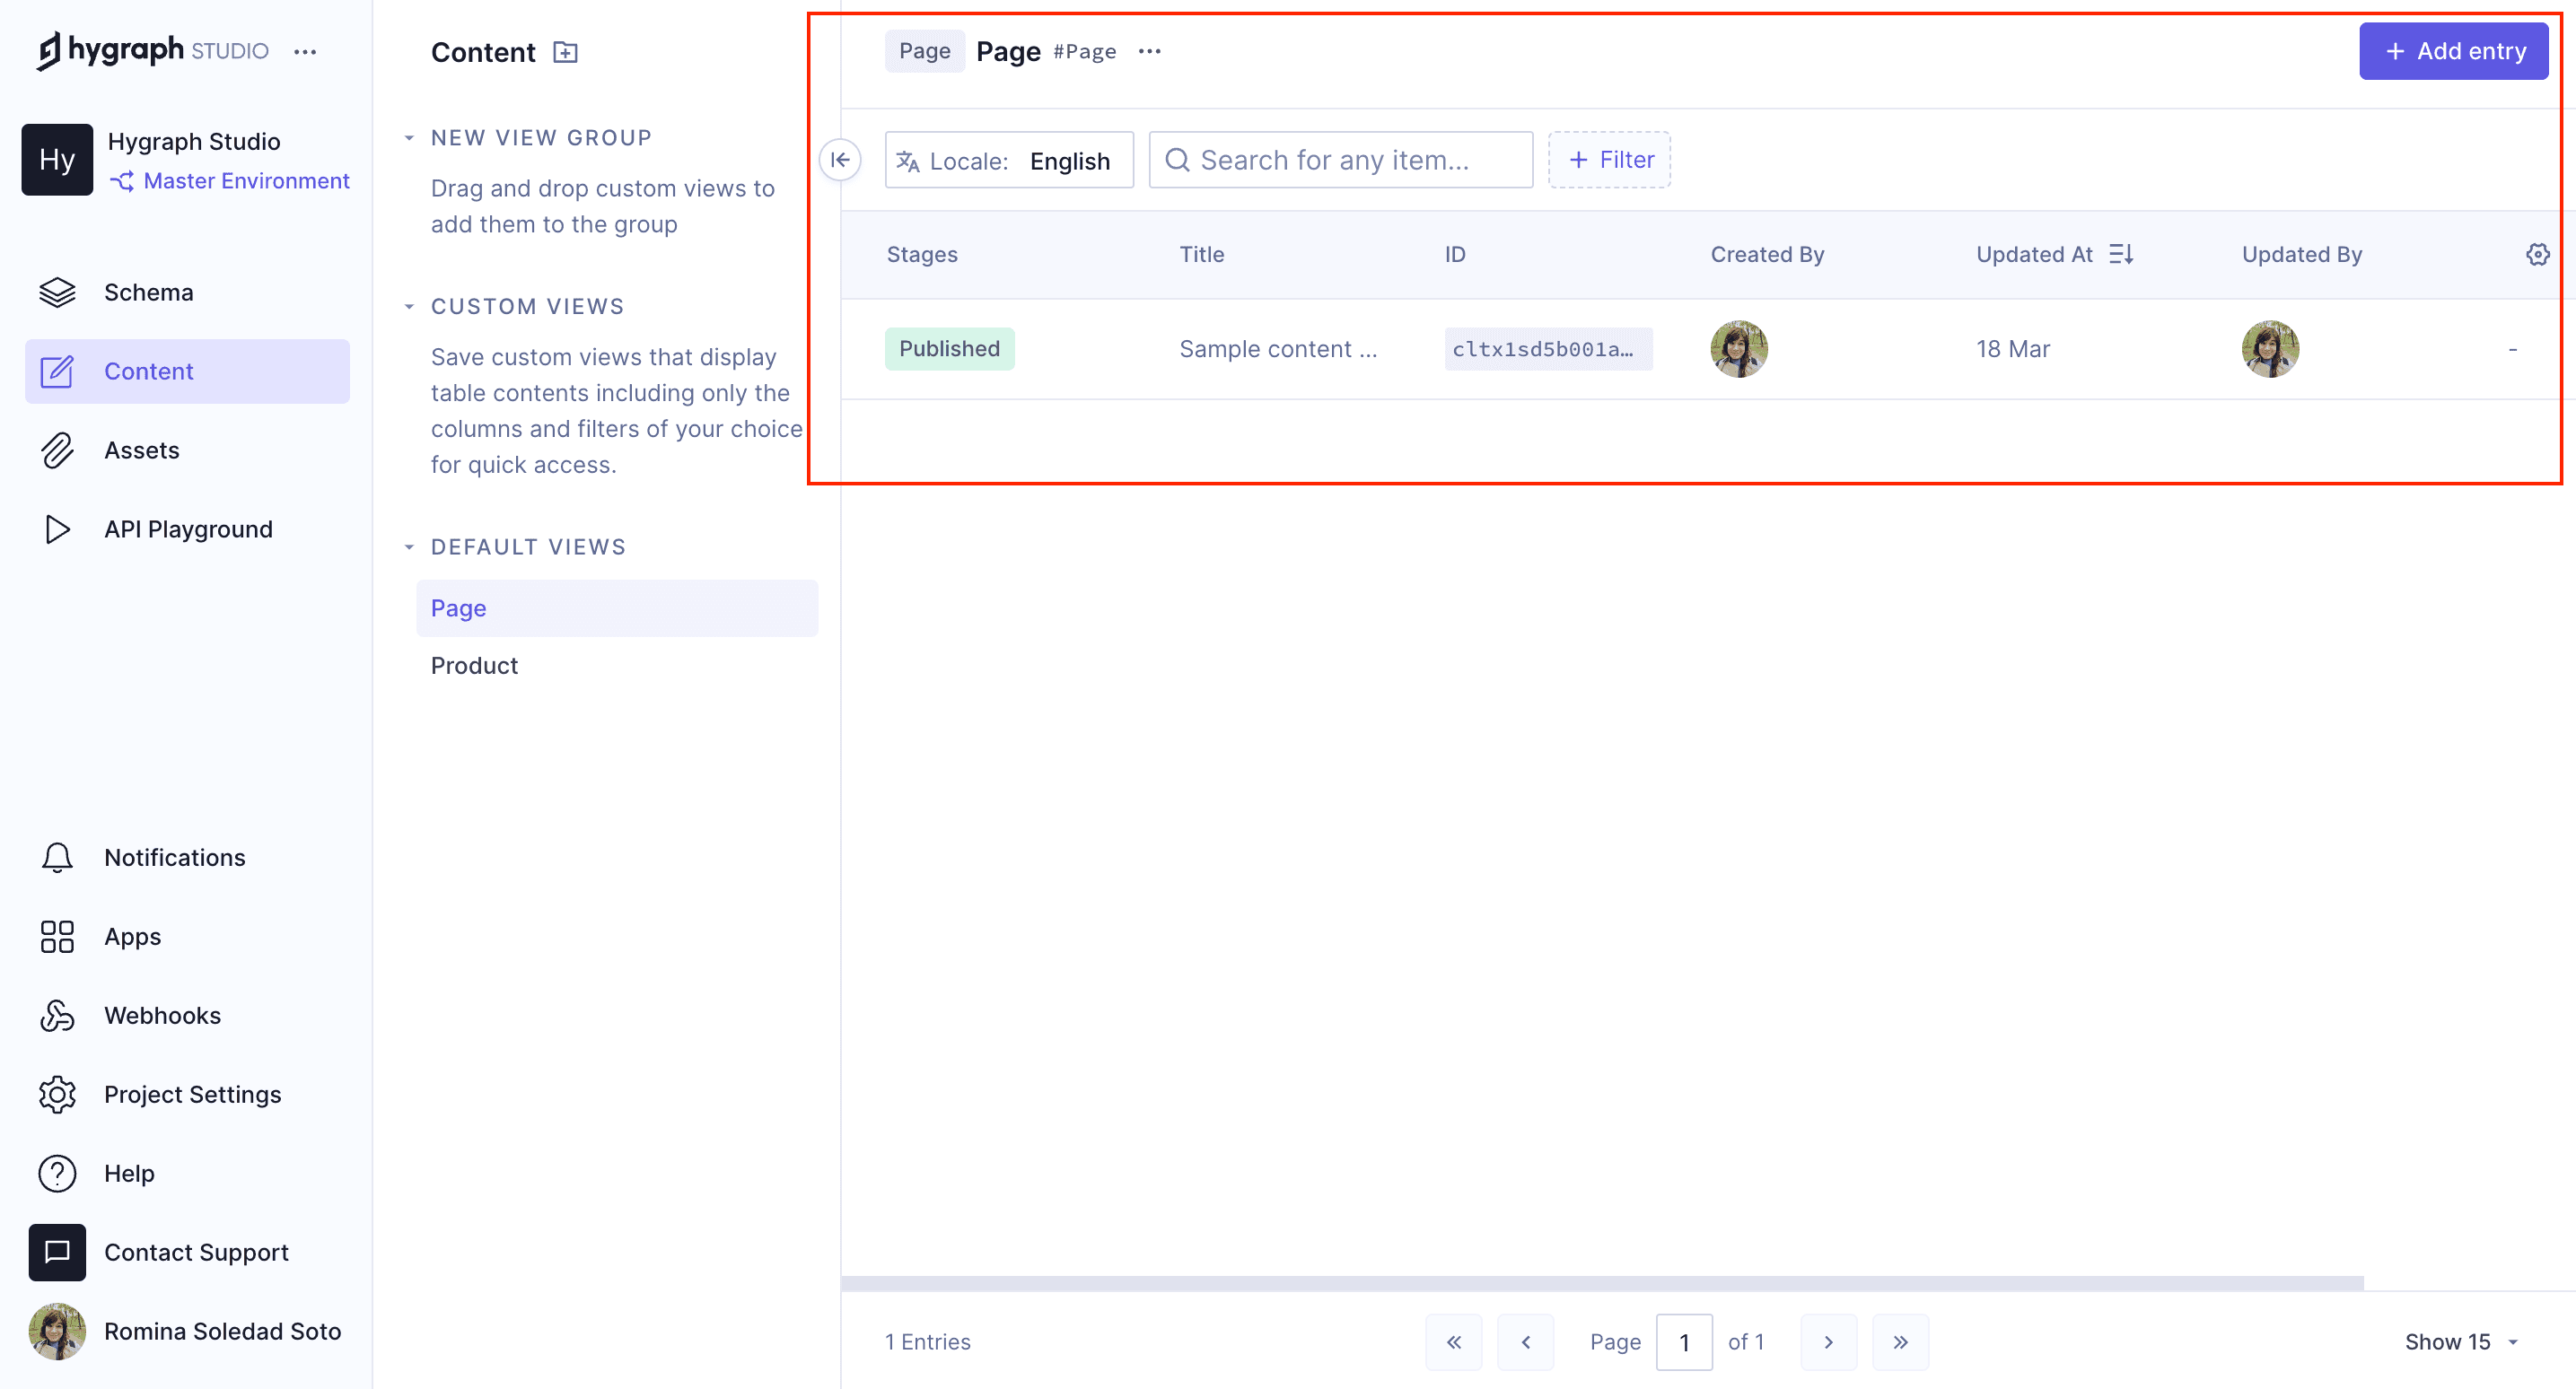Open the Locale English dropdown

pyautogui.click(x=1009, y=160)
